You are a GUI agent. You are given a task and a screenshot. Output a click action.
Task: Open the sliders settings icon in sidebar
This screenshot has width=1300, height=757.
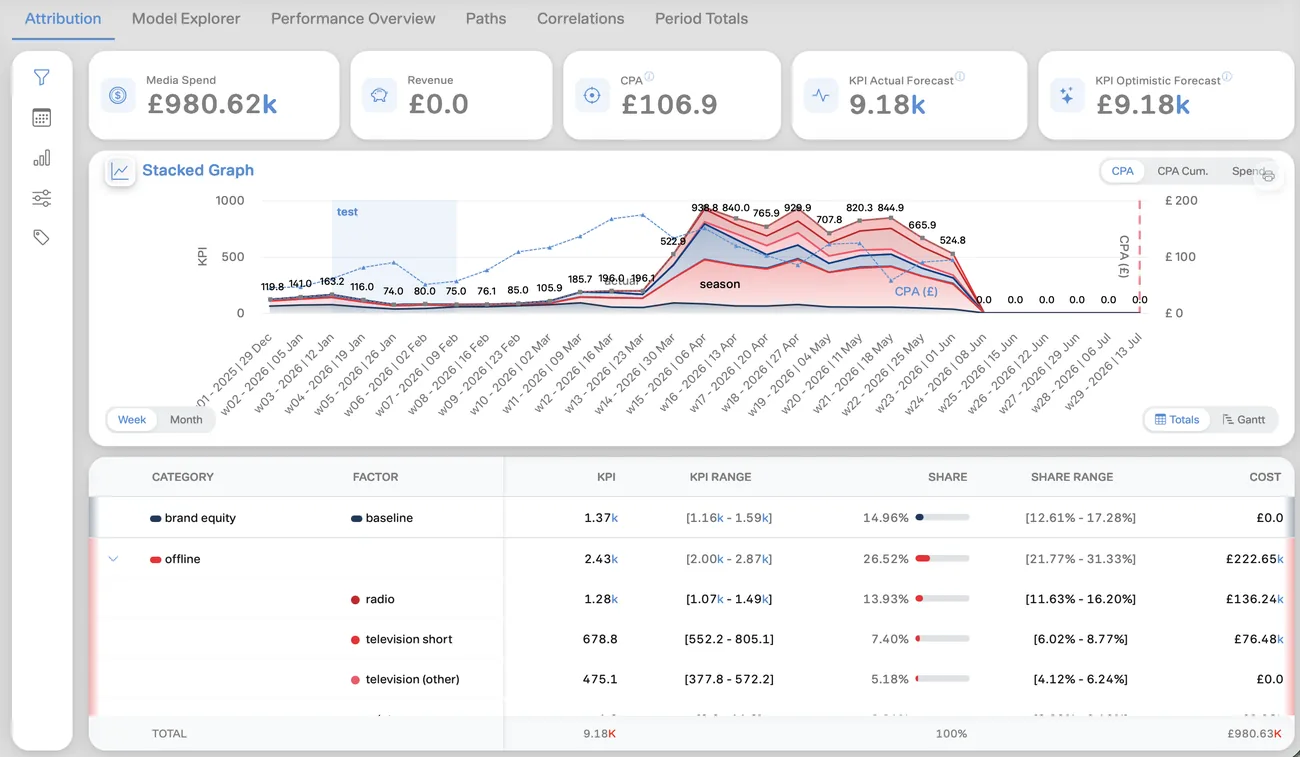(x=41, y=198)
